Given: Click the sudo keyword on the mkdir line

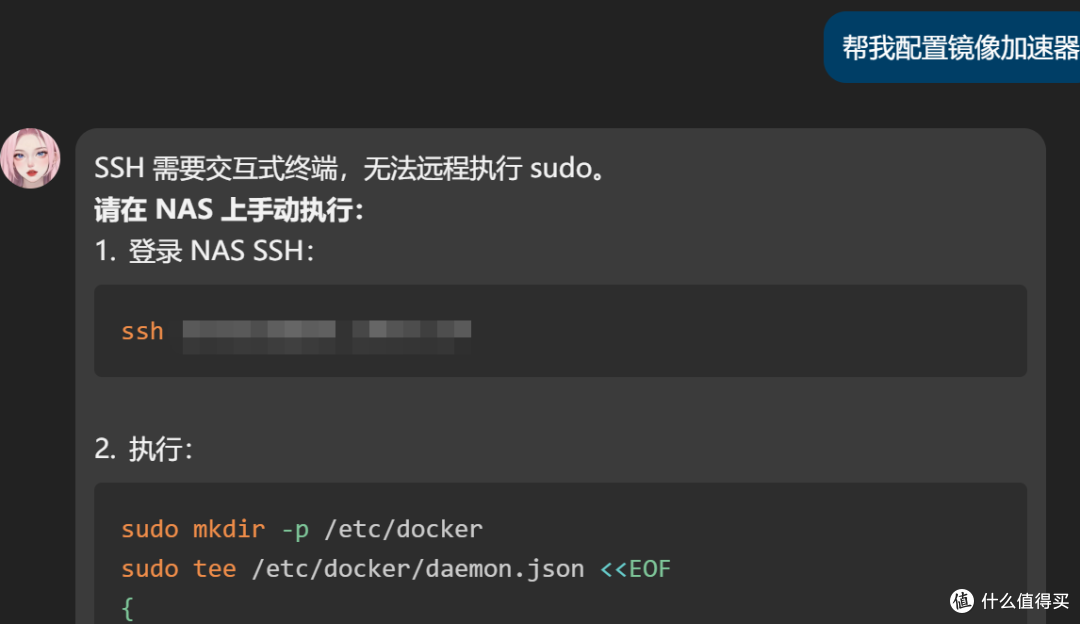Looking at the screenshot, I should coord(150,529).
